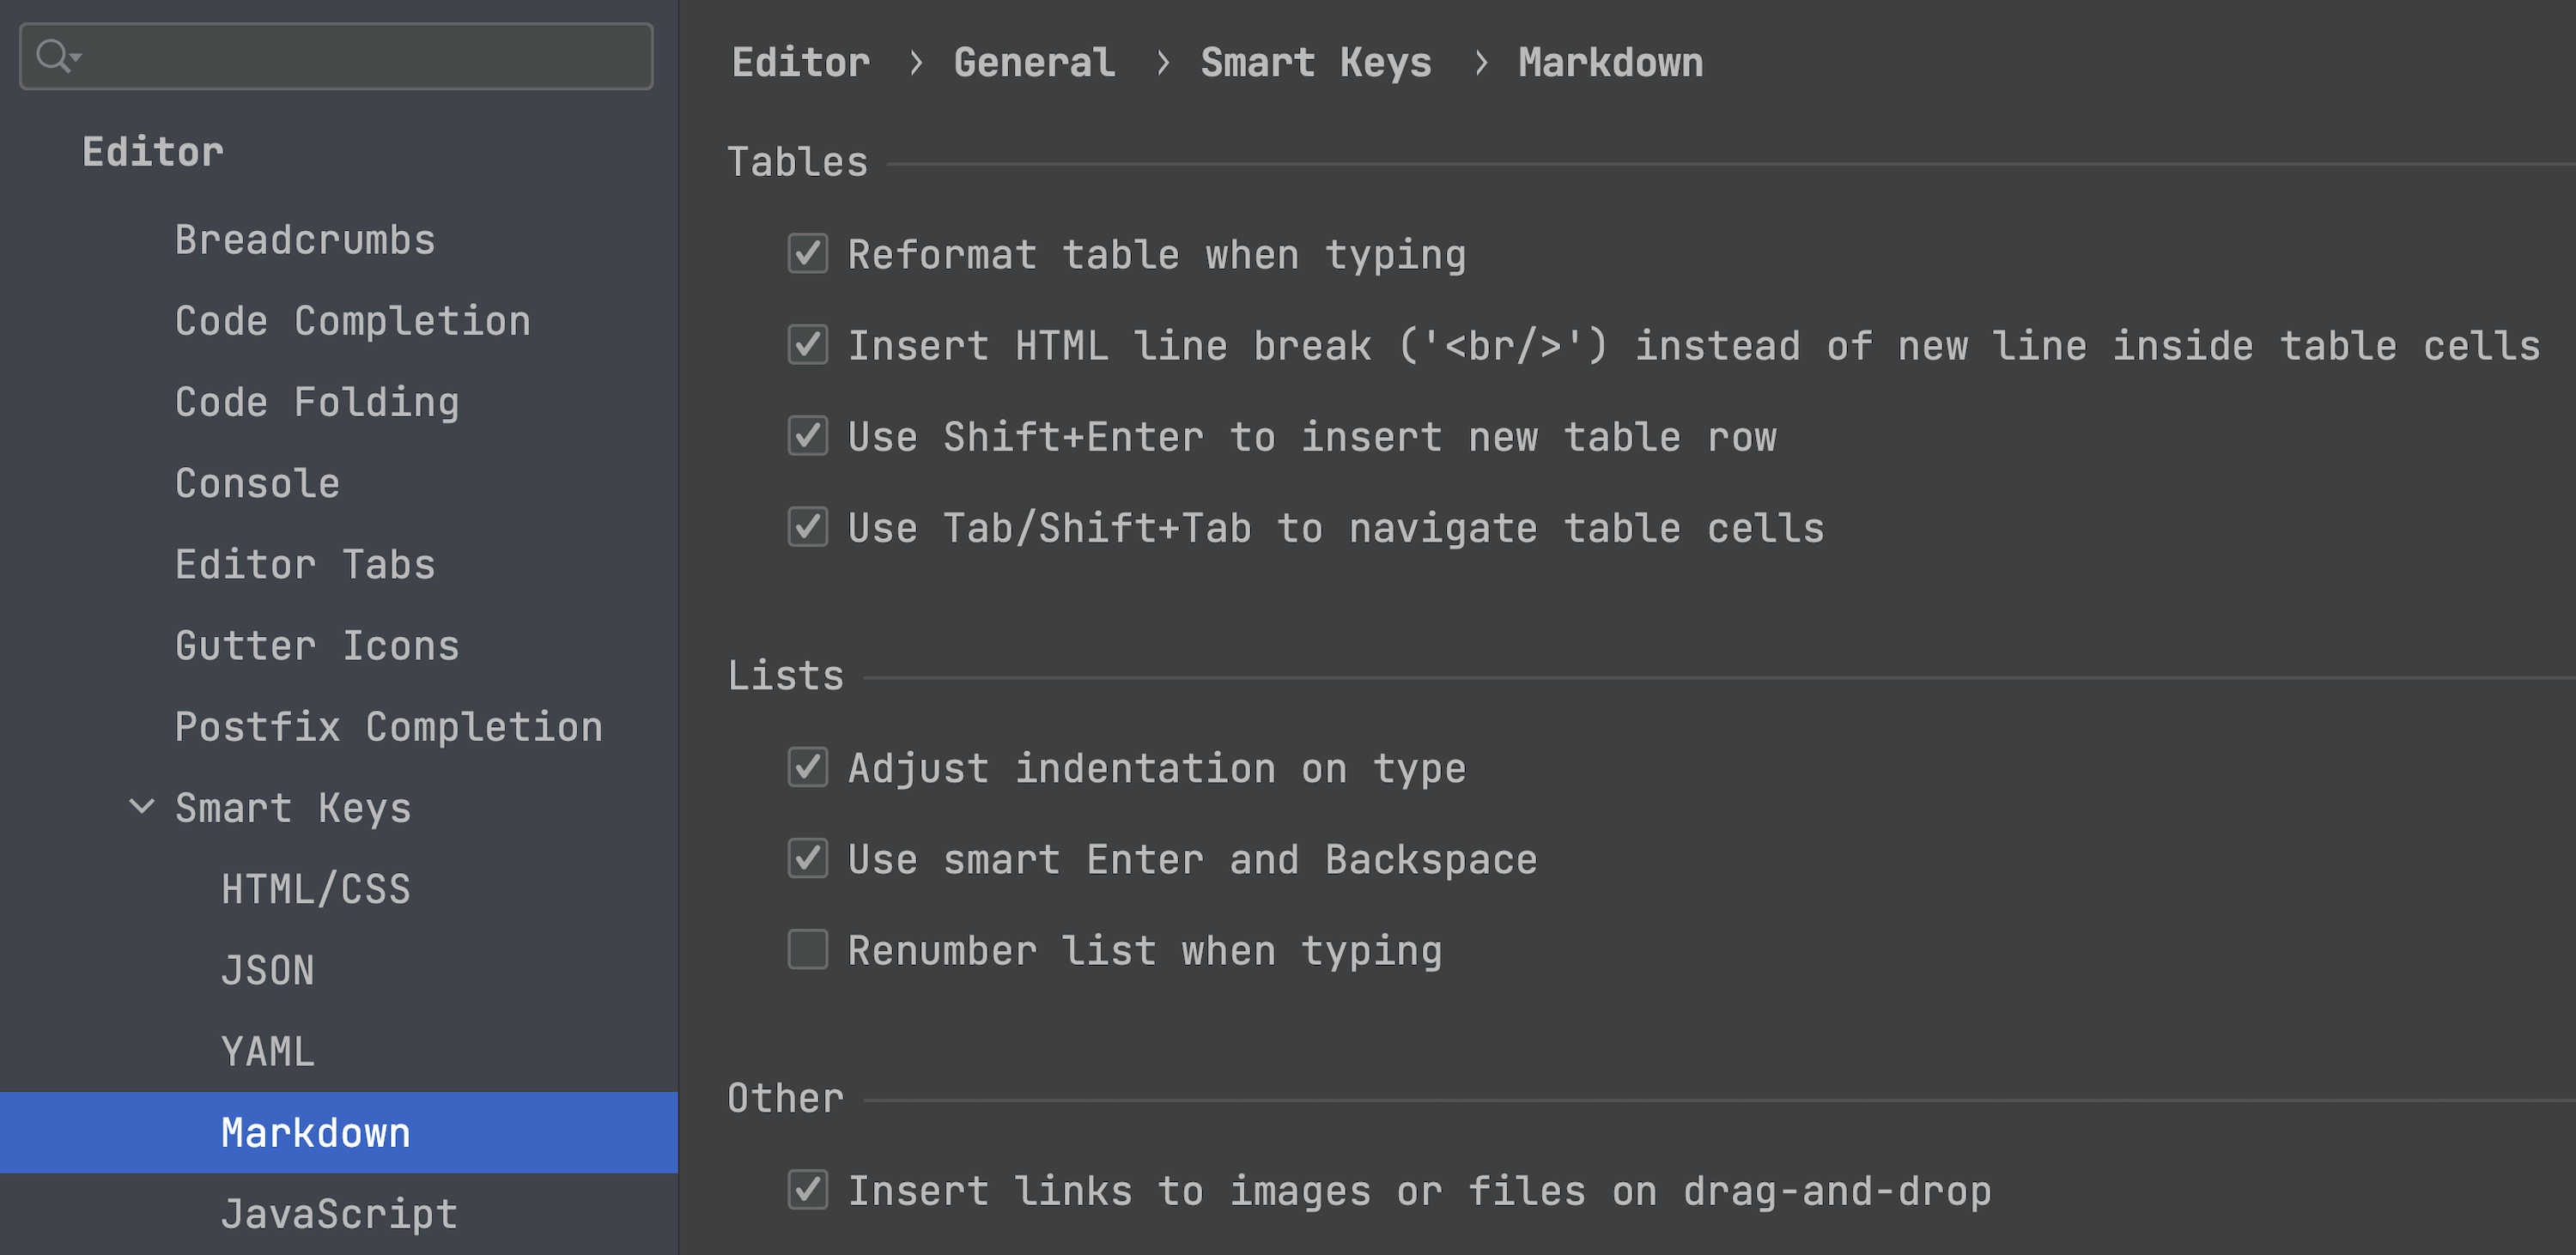Toggle Insert links on drag-and-drop option
This screenshot has height=1255, width=2576.
tap(807, 1190)
